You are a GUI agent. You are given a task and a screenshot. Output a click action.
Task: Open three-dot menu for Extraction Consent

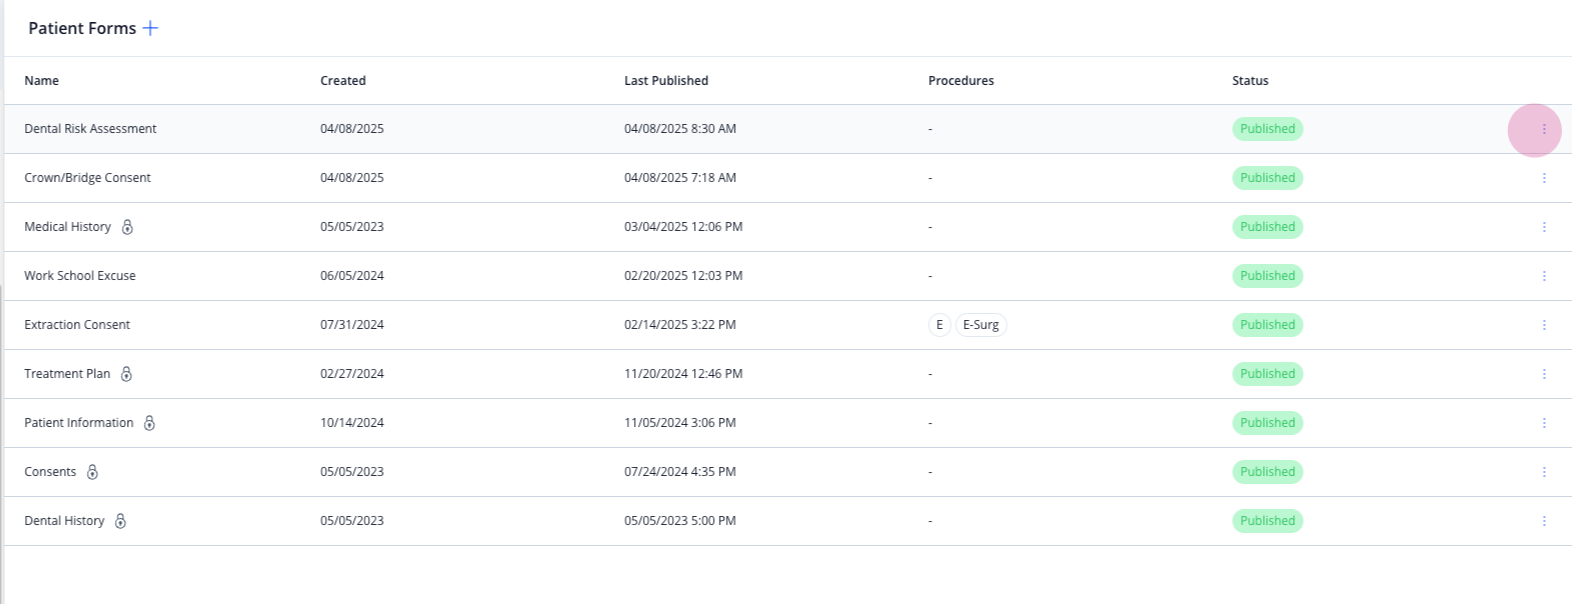coord(1544,325)
